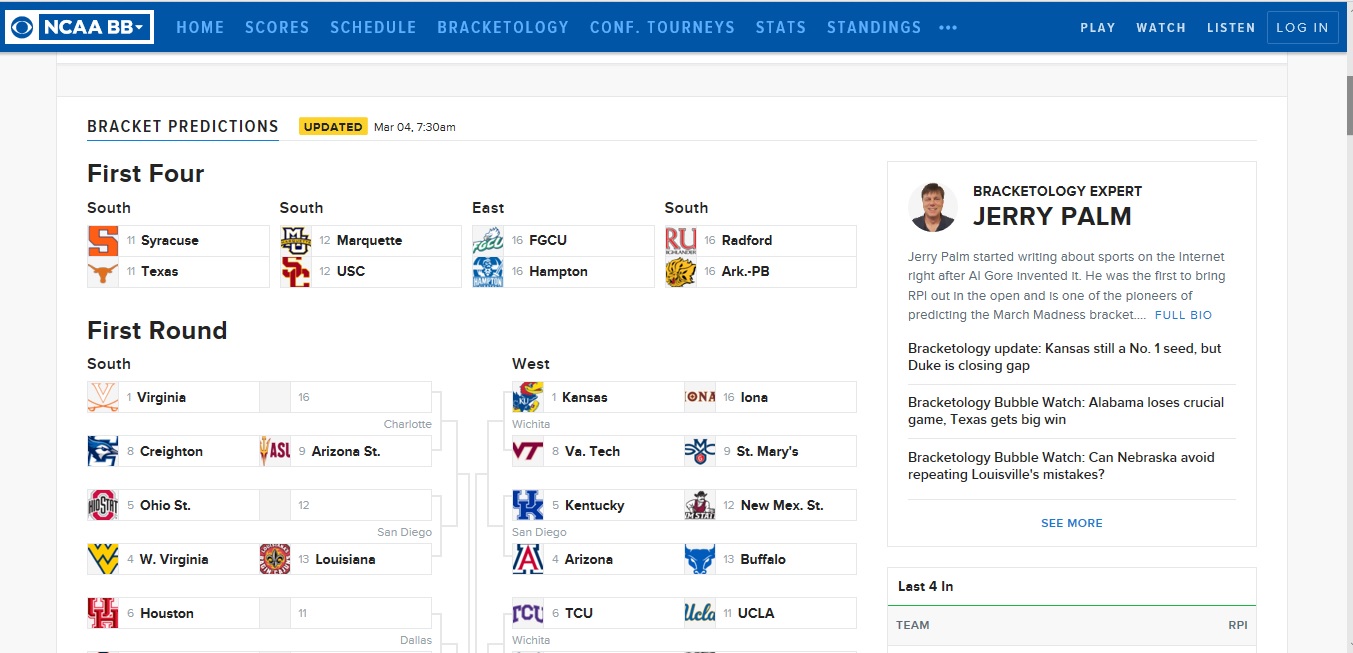1353x653 pixels.
Task: Click the Buffalo bull logo
Action: pyautogui.click(x=700, y=559)
